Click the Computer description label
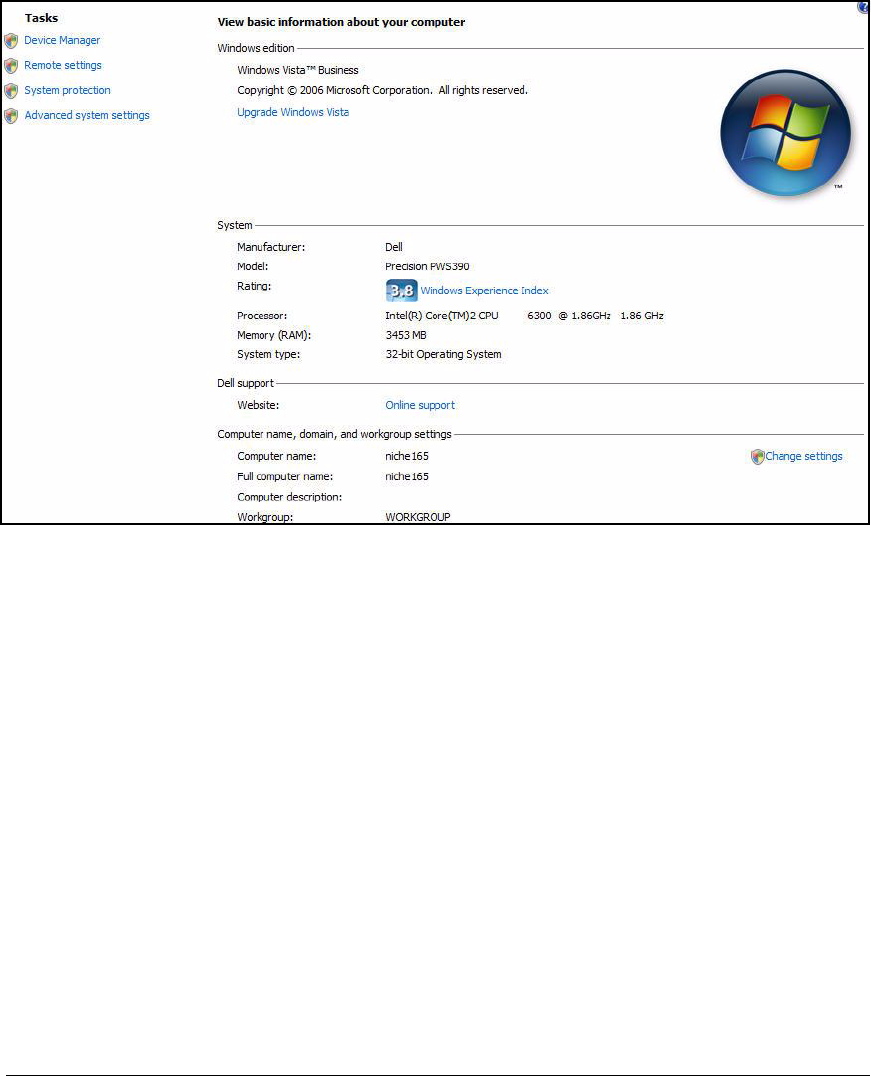Screen dimensions: 871x1076 (290, 497)
